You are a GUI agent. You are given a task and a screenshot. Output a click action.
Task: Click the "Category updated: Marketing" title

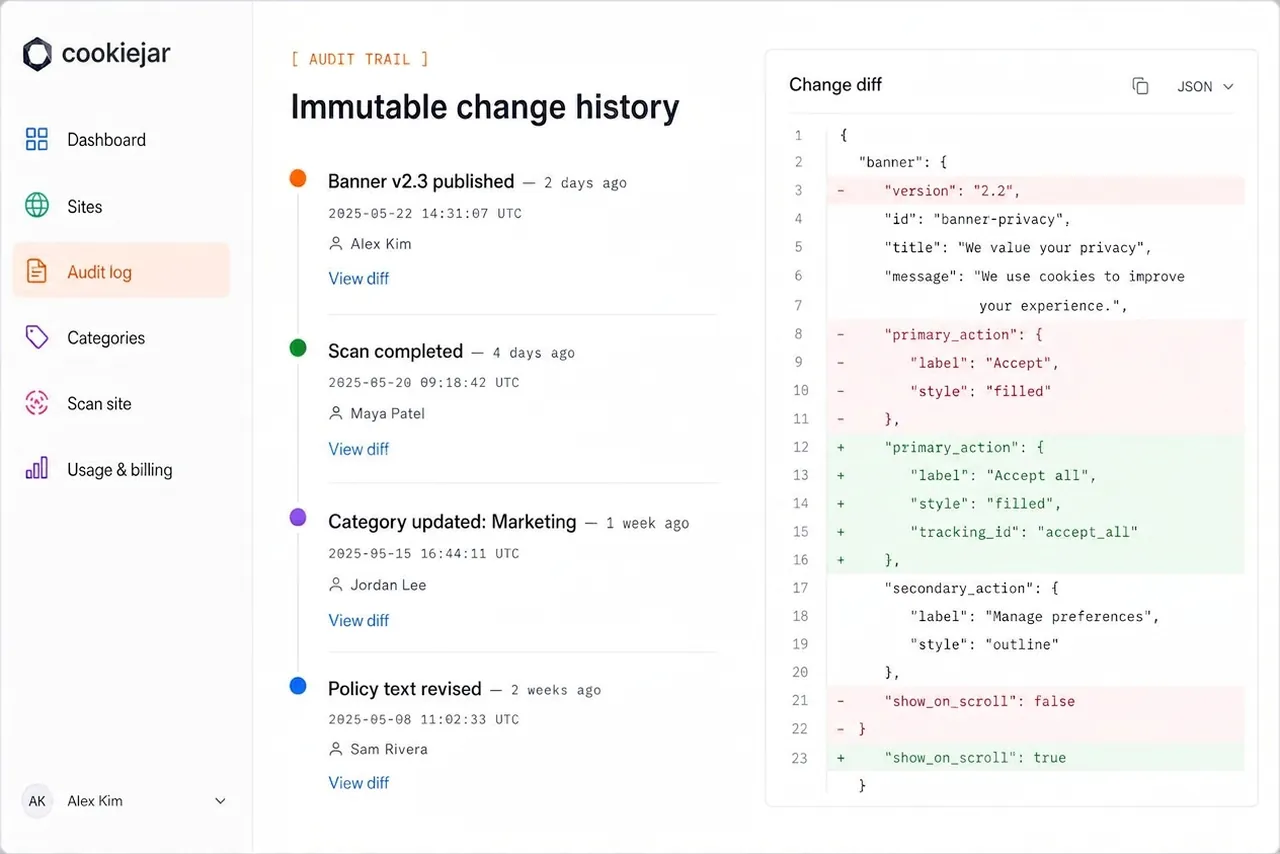click(x=452, y=522)
